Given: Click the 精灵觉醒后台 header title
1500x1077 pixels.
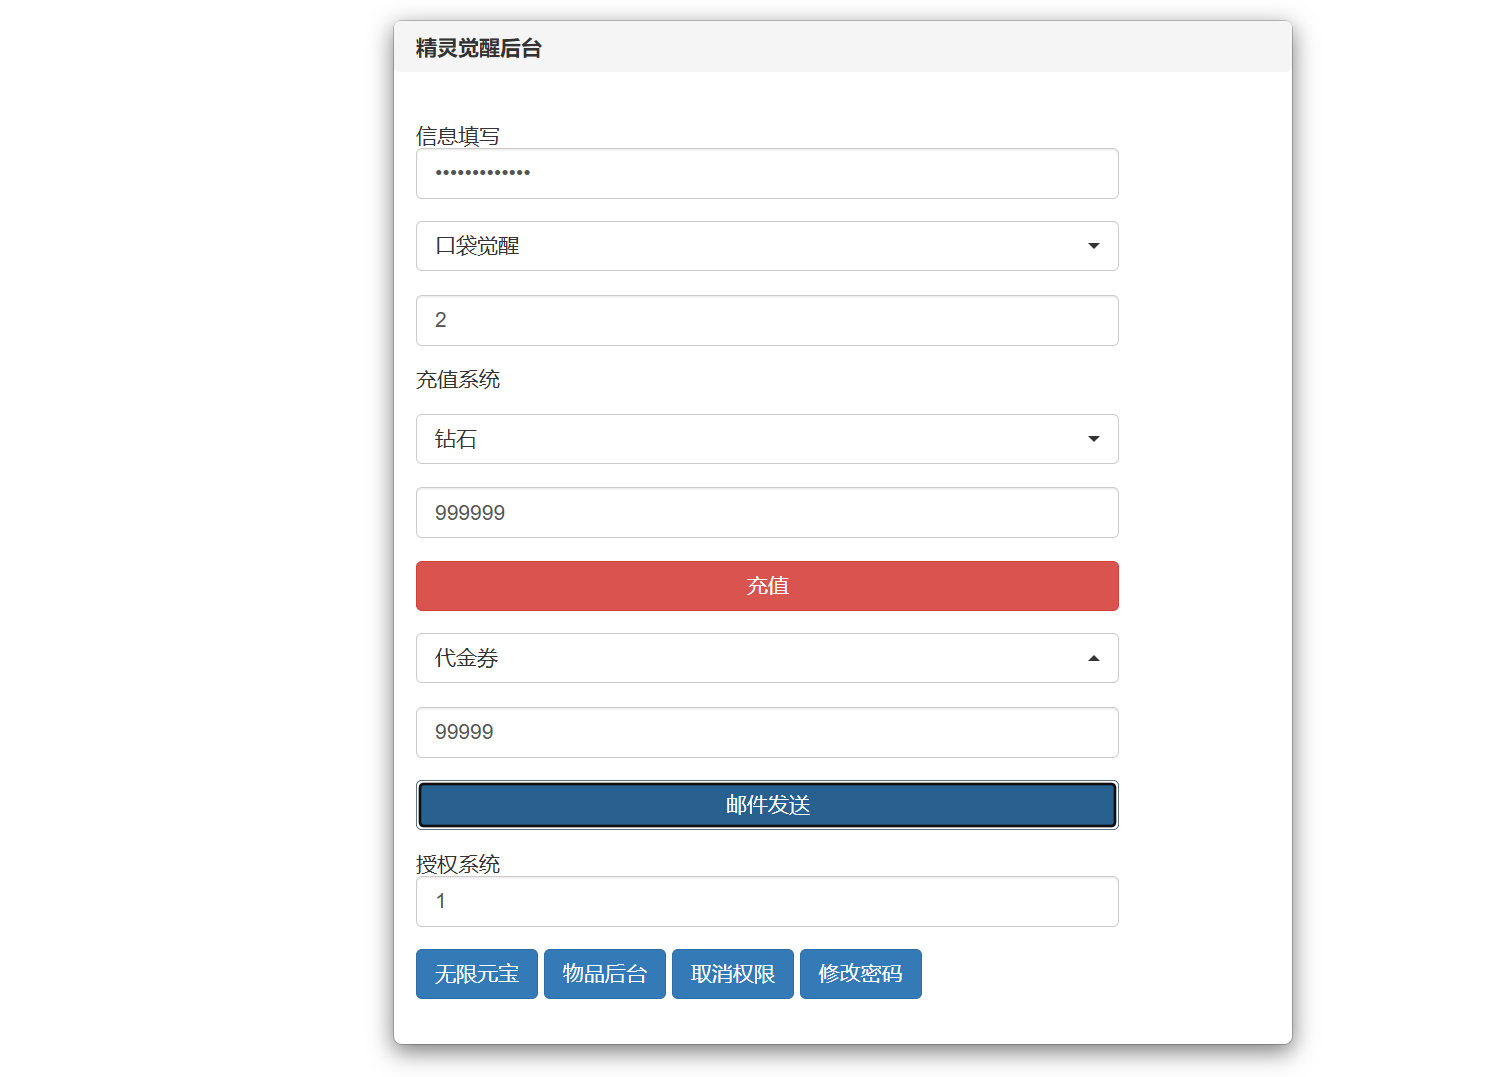Looking at the screenshot, I should coord(476,47).
